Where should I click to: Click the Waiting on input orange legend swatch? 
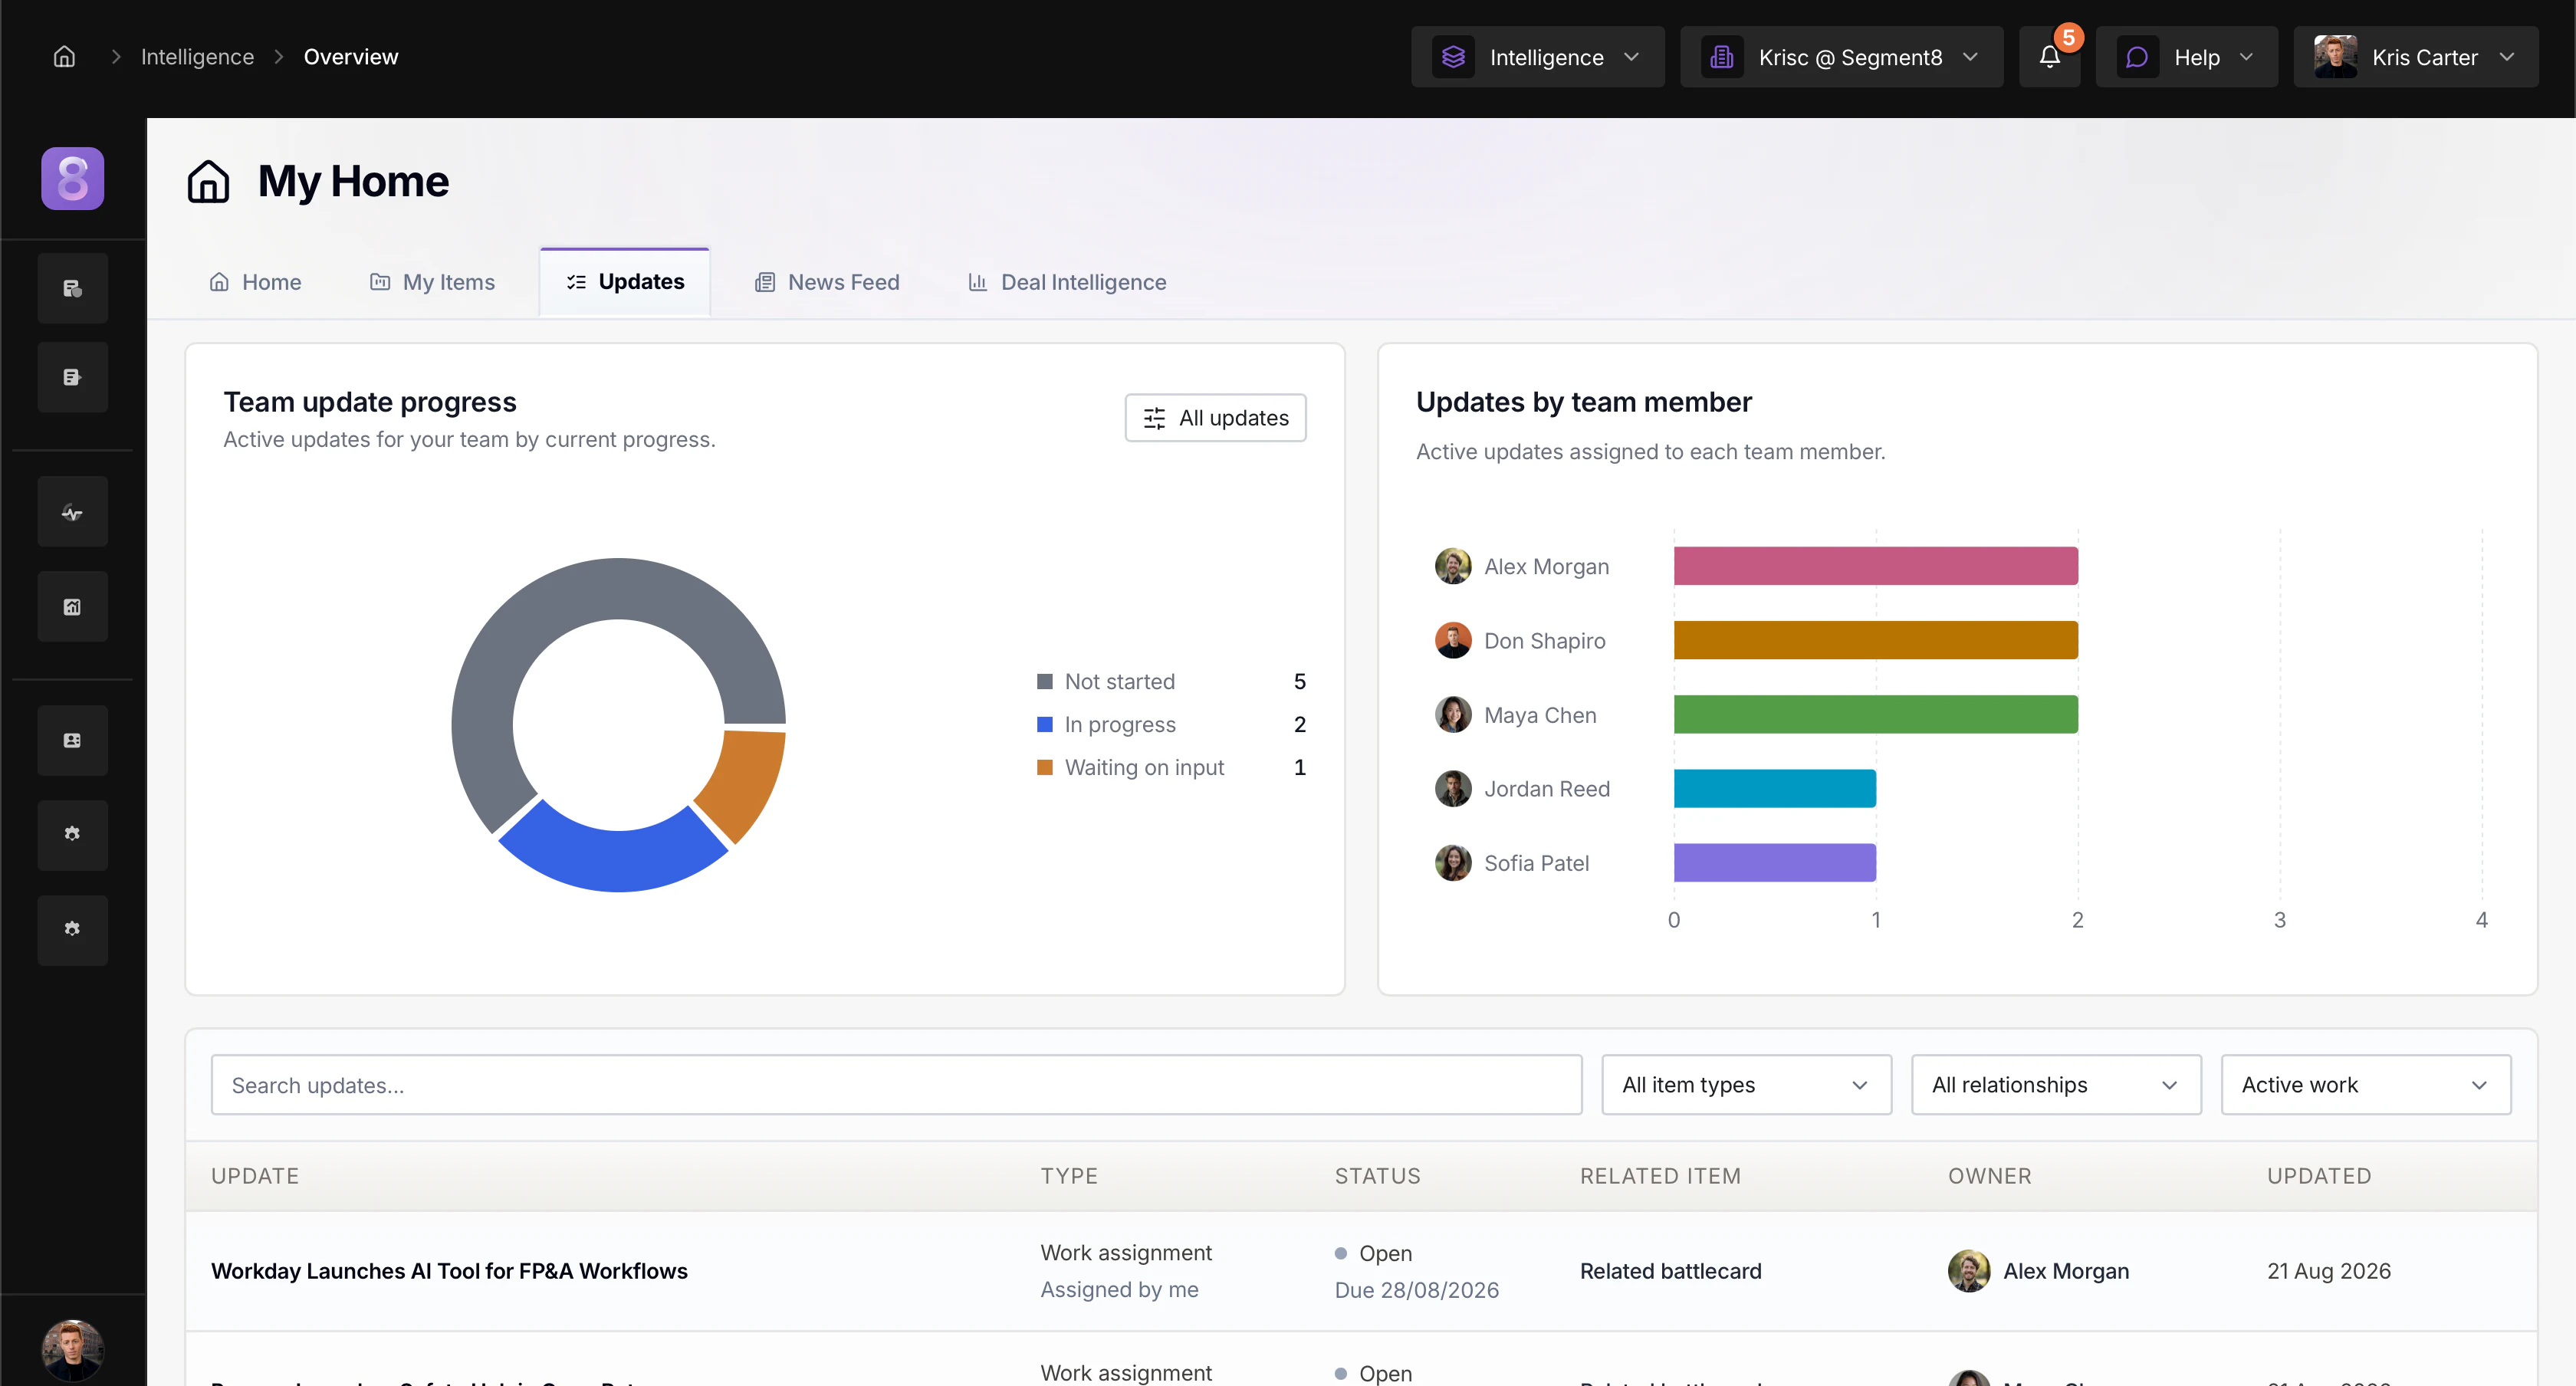[1044, 768]
